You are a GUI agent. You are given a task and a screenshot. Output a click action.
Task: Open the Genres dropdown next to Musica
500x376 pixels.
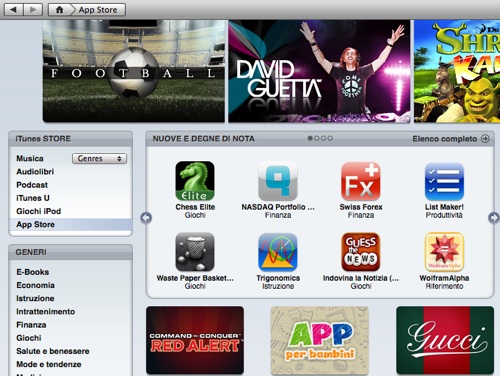[x=99, y=159]
